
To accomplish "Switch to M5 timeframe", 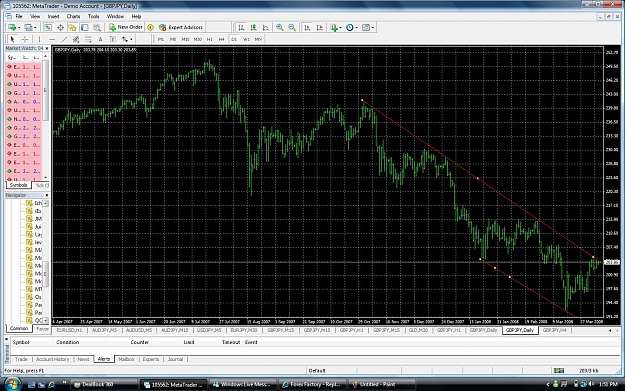I will pyautogui.click(x=173, y=39).
